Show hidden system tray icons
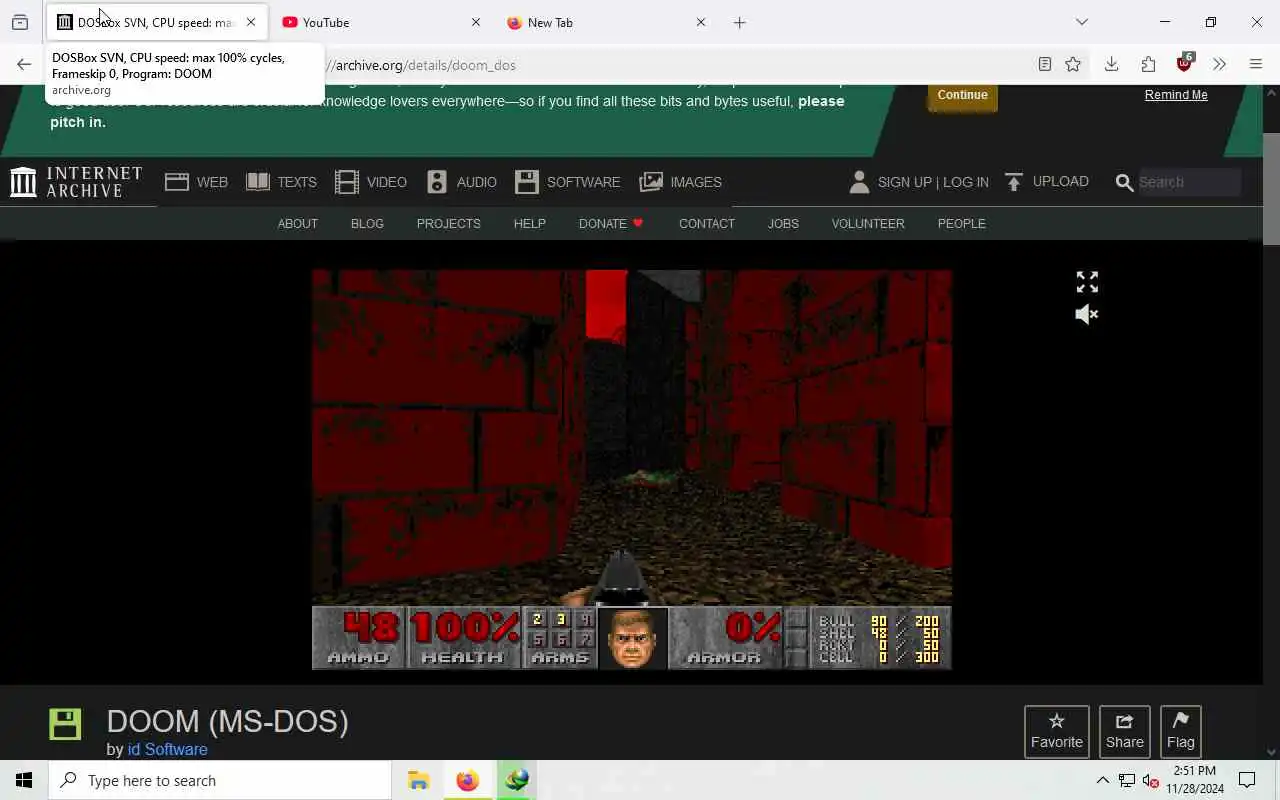The width and height of the screenshot is (1280, 800). coord(1102,780)
